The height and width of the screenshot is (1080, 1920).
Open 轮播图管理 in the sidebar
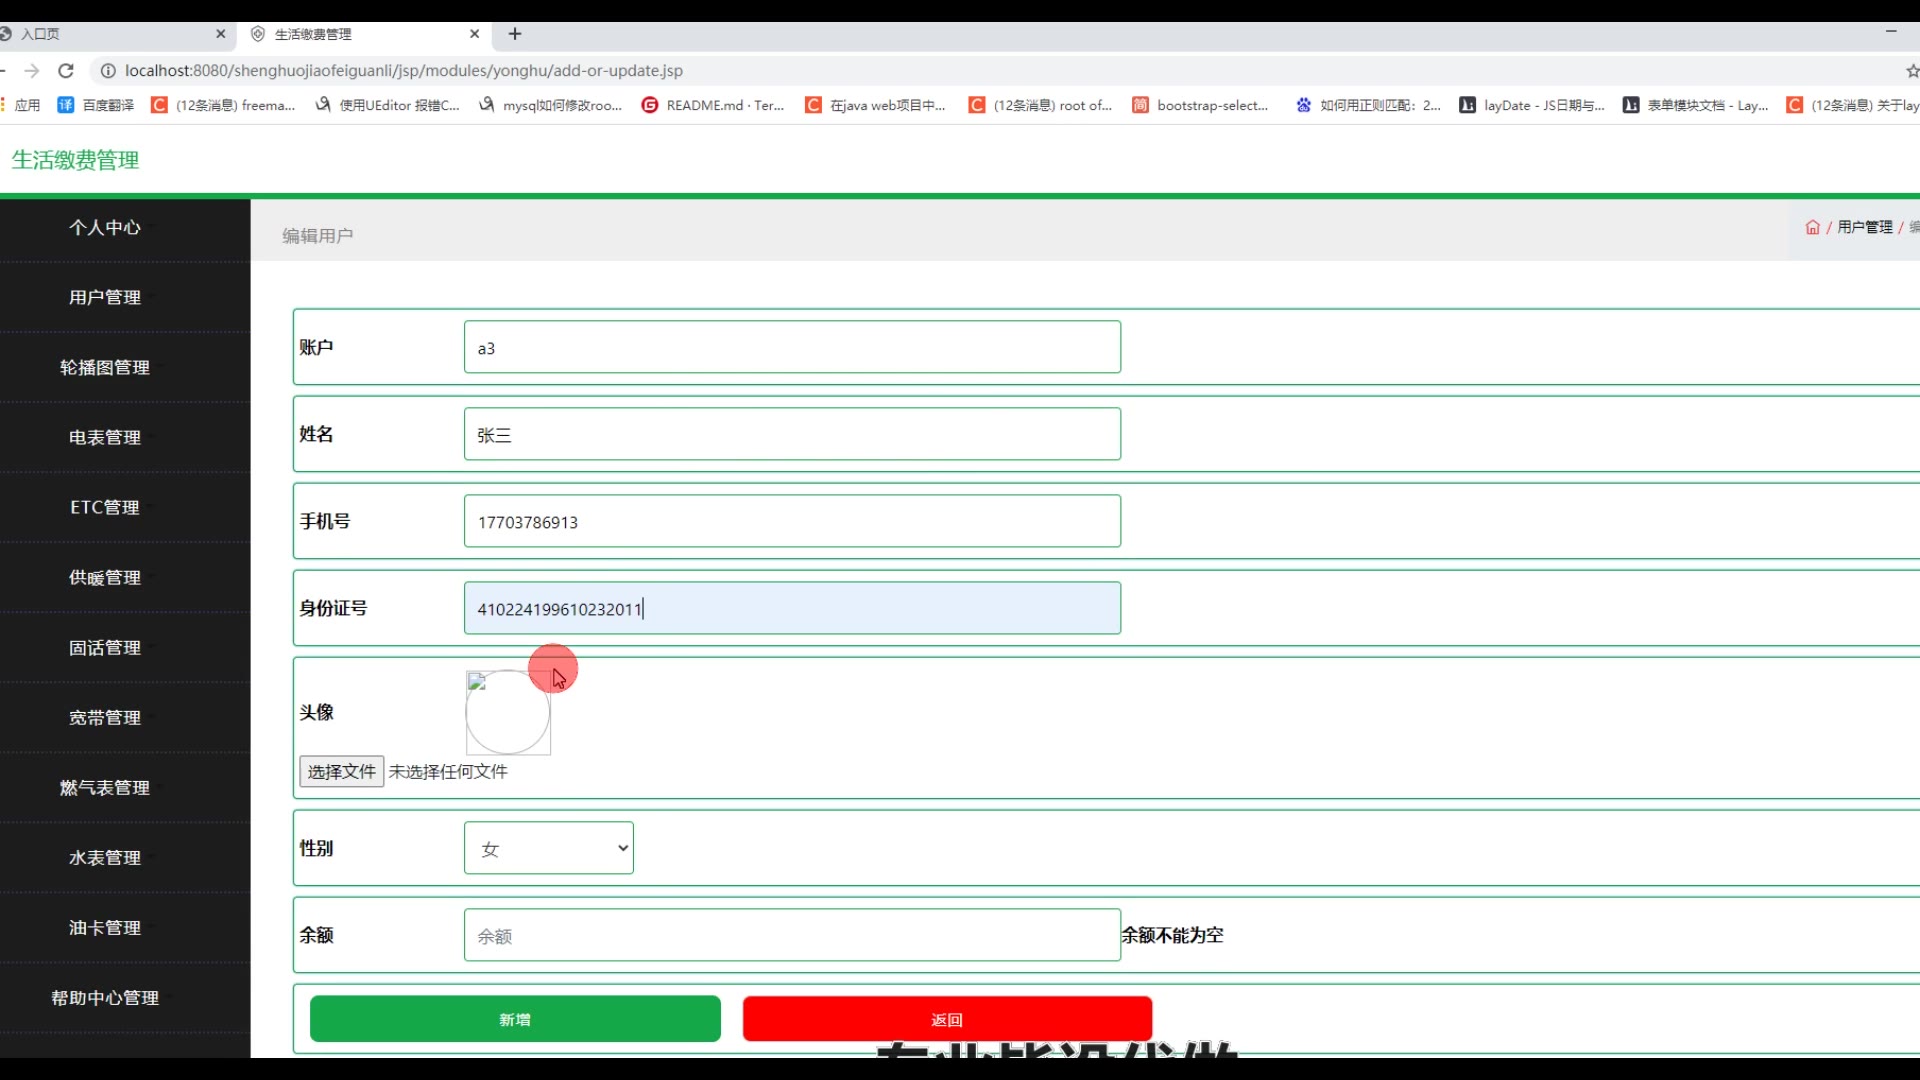pyautogui.click(x=105, y=368)
